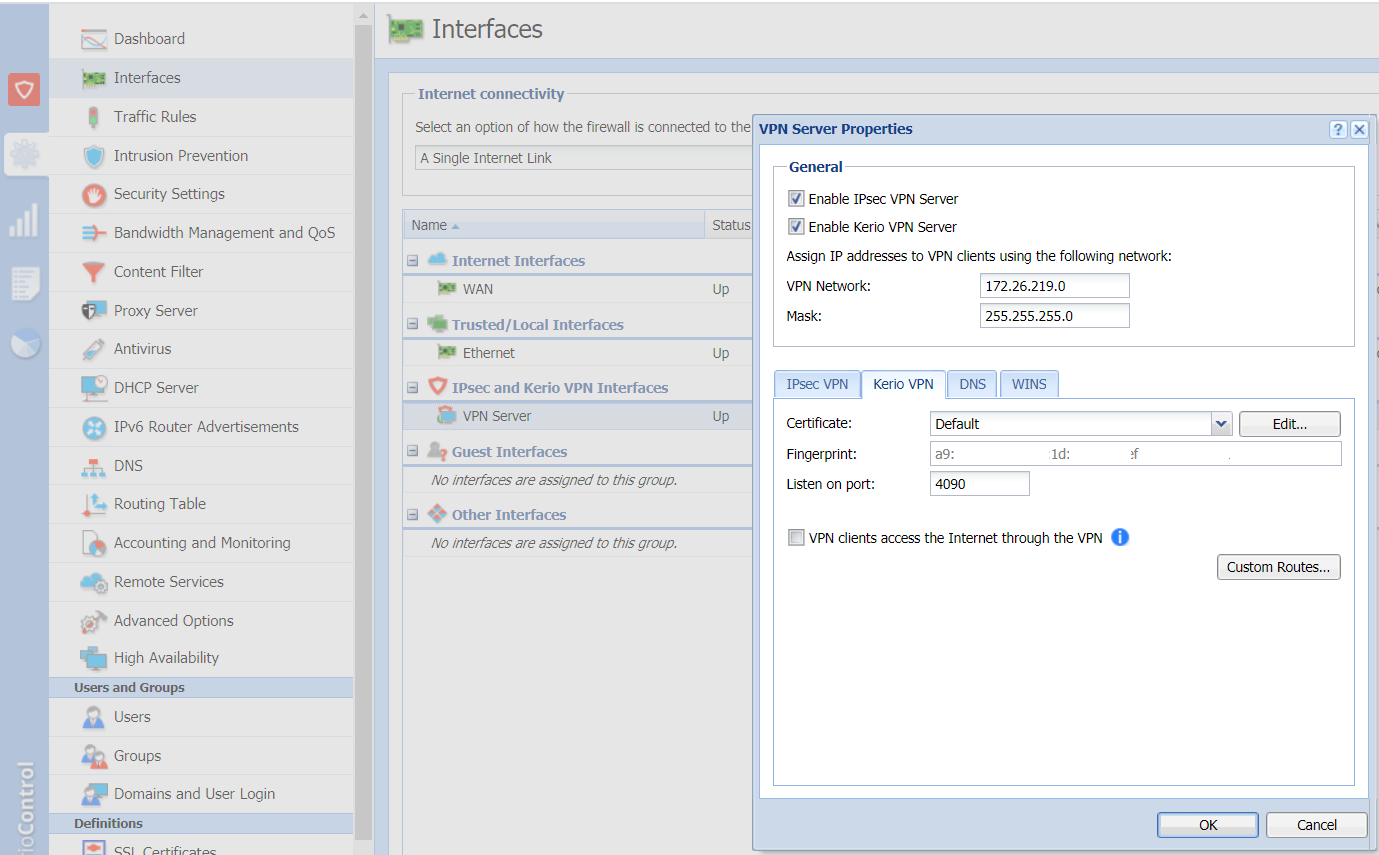This screenshot has height=855, width=1379.
Task: Switch to the WINS tab
Action: pos(1029,384)
